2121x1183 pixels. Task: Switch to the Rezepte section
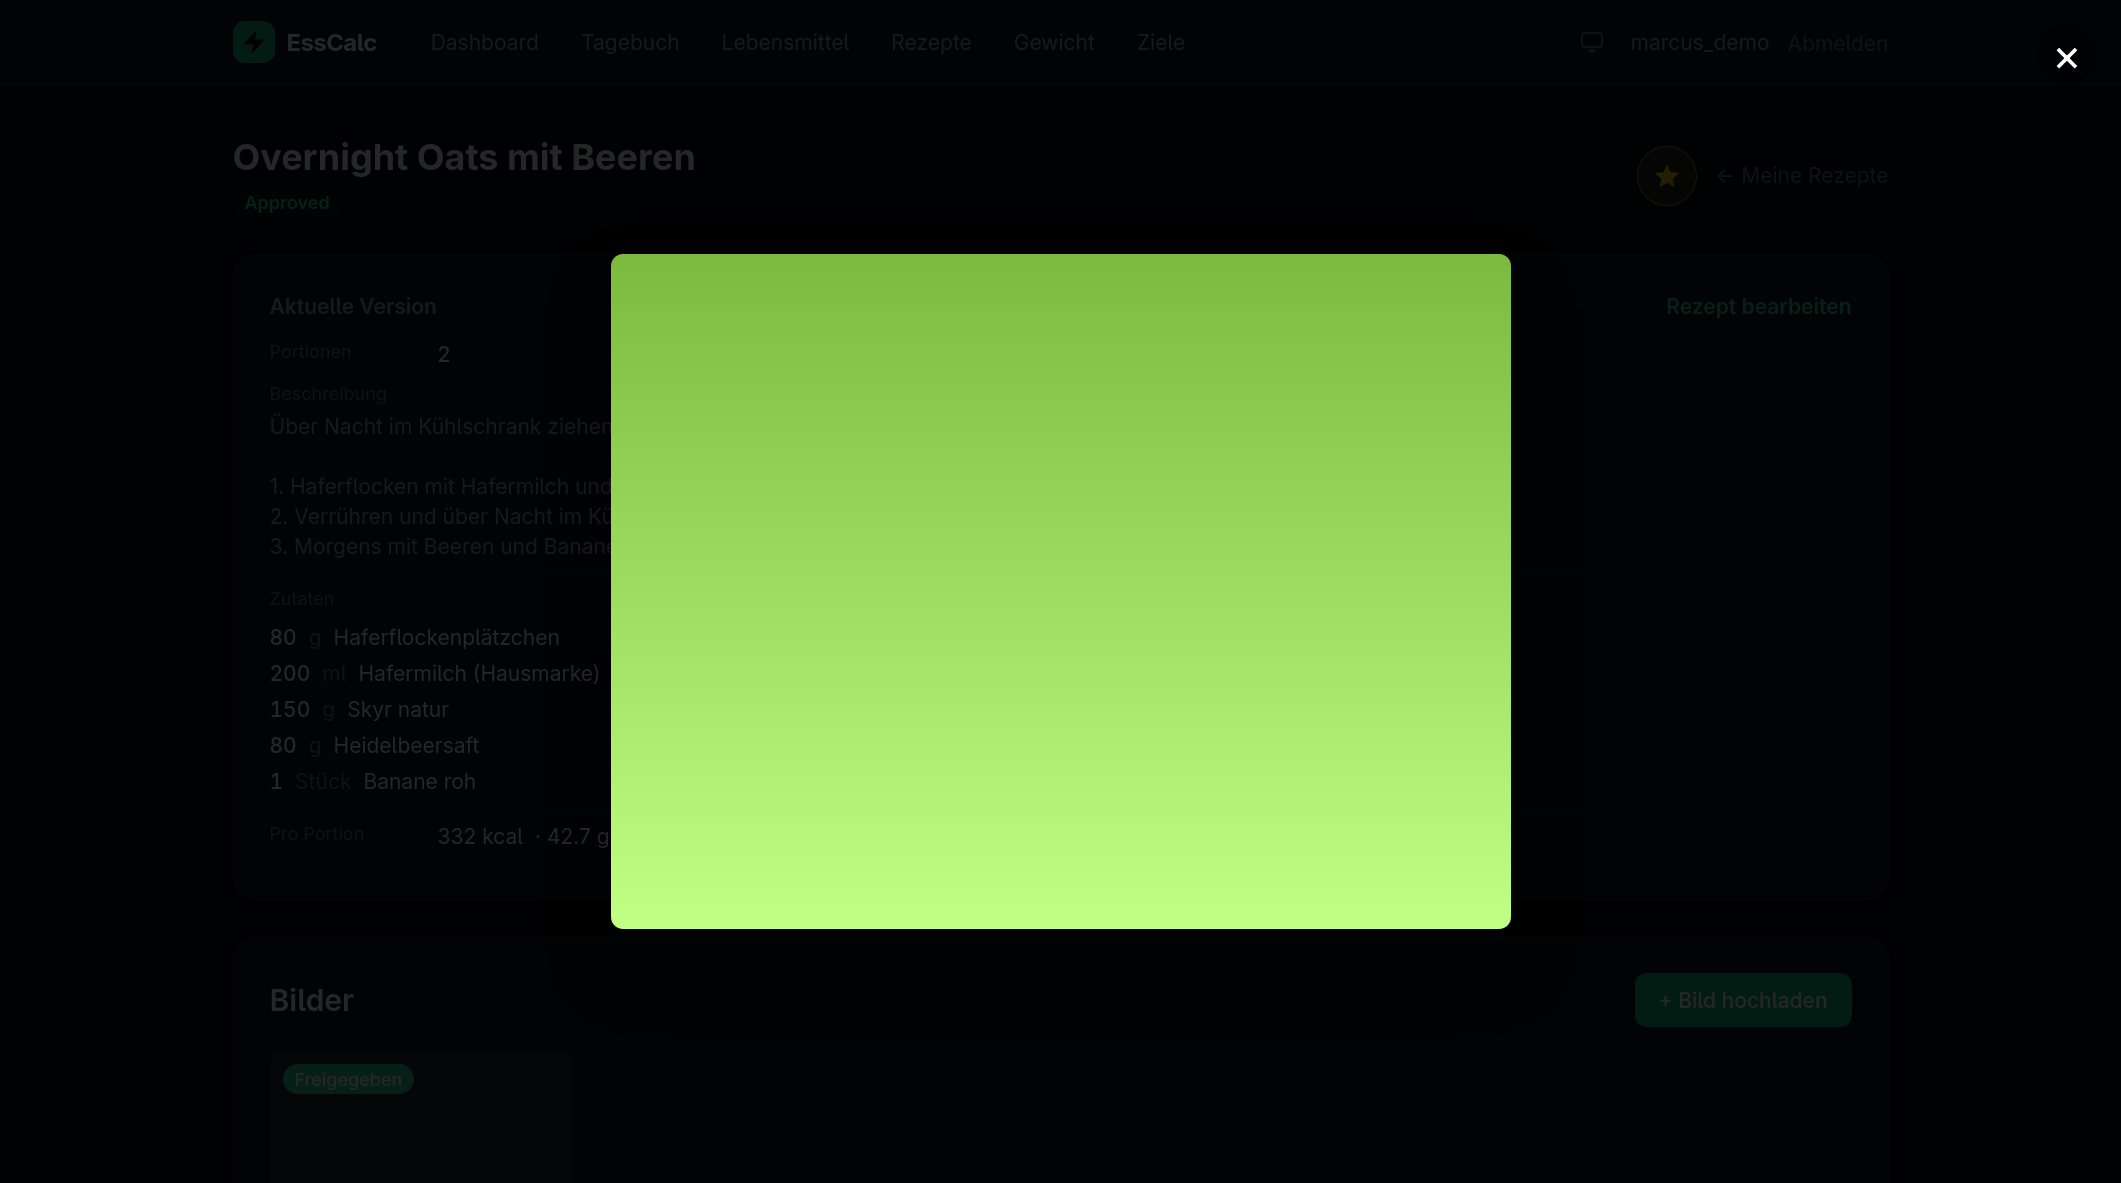[x=931, y=42]
